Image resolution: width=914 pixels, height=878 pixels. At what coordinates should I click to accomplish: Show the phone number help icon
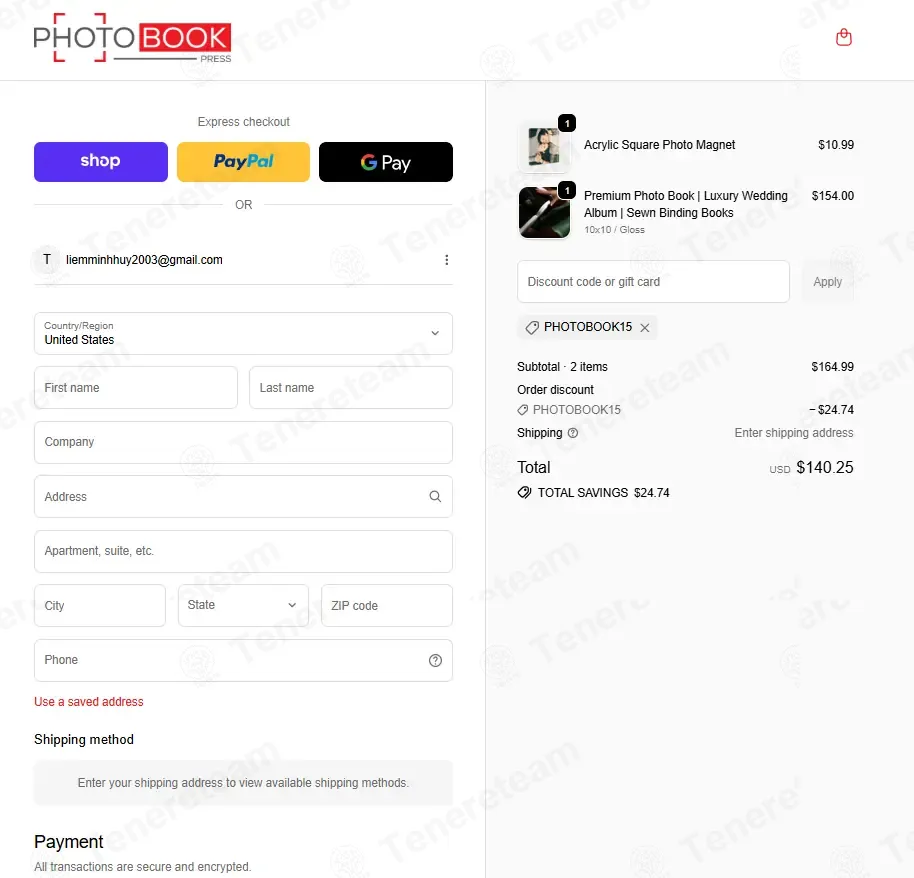tap(435, 661)
